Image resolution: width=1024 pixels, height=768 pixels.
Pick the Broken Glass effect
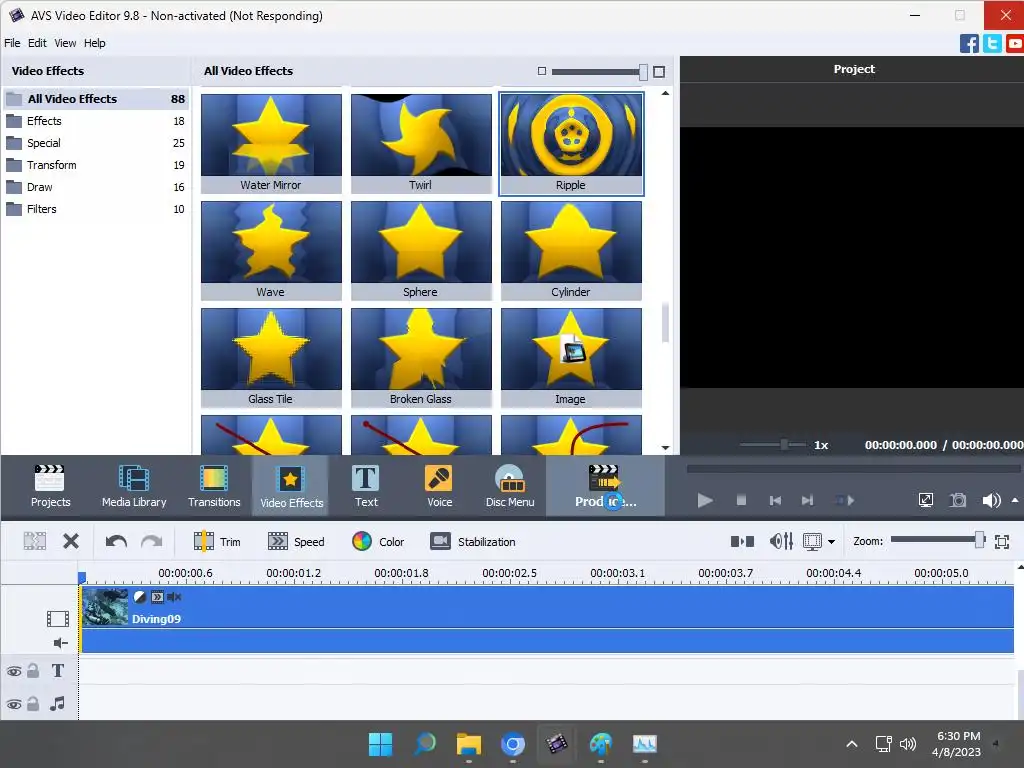click(421, 357)
